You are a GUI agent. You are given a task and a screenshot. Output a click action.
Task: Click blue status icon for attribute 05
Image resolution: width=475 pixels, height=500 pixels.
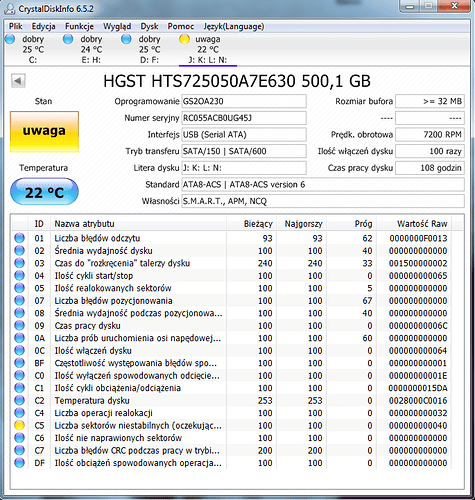(19, 288)
